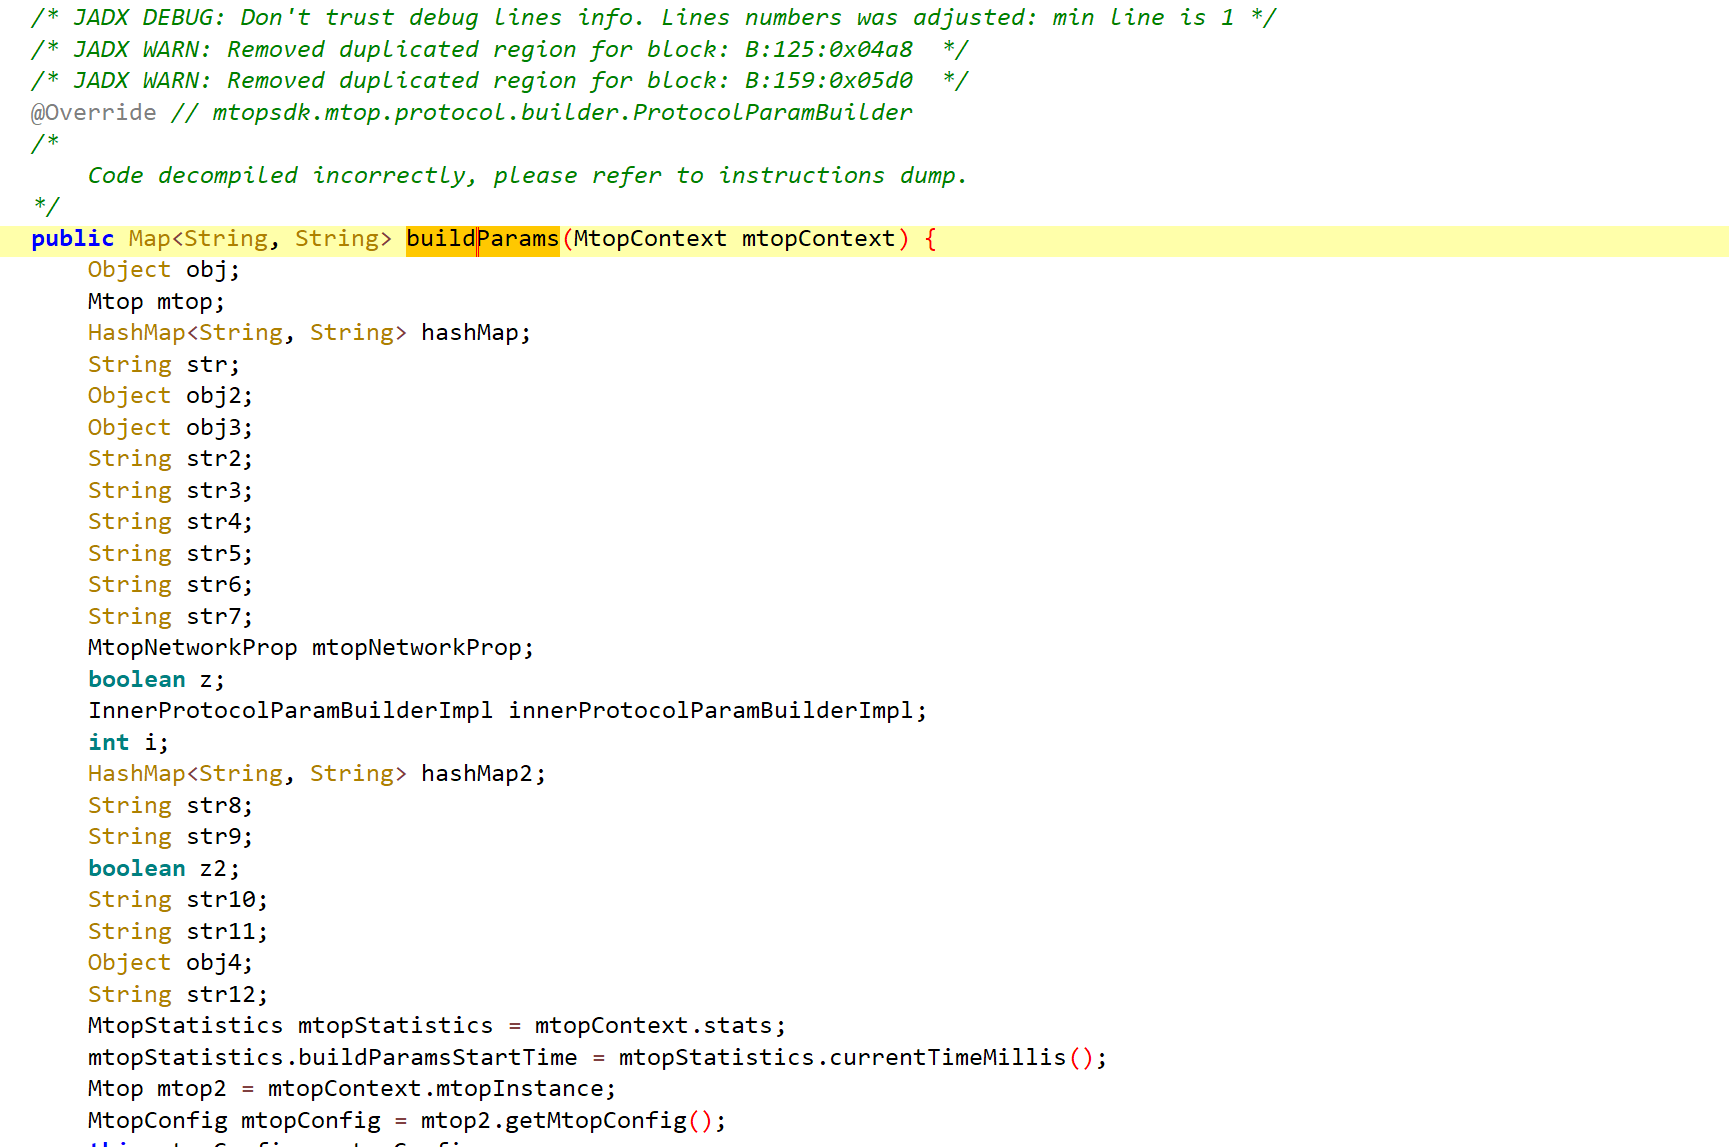Click the B:125:0x04a8 block warning comment
1729x1147 pixels.
(x=828, y=50)
